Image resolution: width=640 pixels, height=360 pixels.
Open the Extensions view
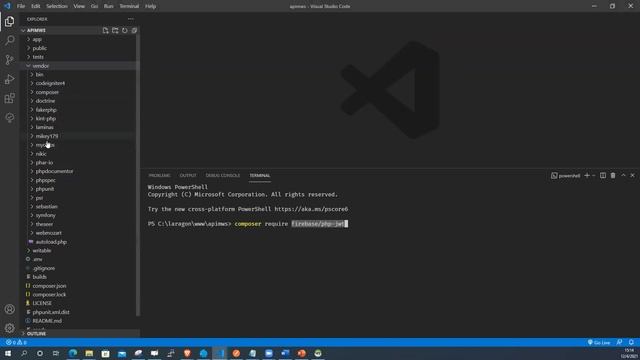click(9, 98)
